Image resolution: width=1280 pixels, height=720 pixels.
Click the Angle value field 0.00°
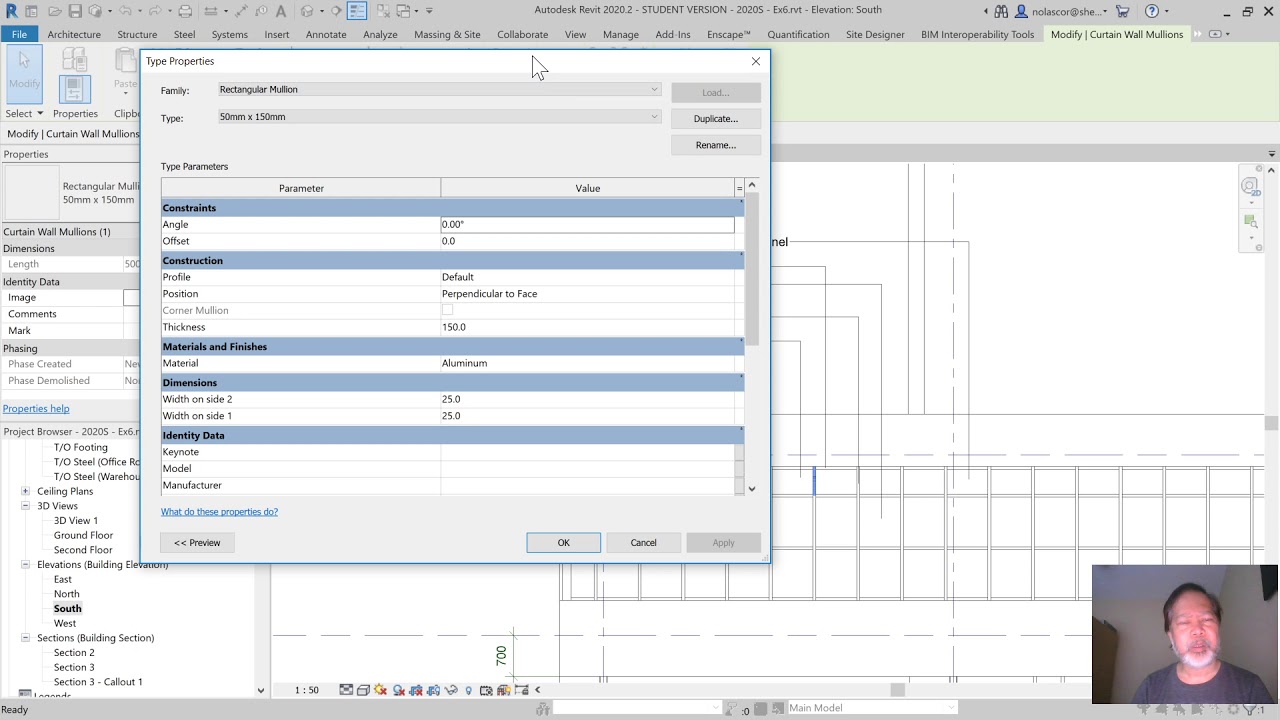pos(587,225)
